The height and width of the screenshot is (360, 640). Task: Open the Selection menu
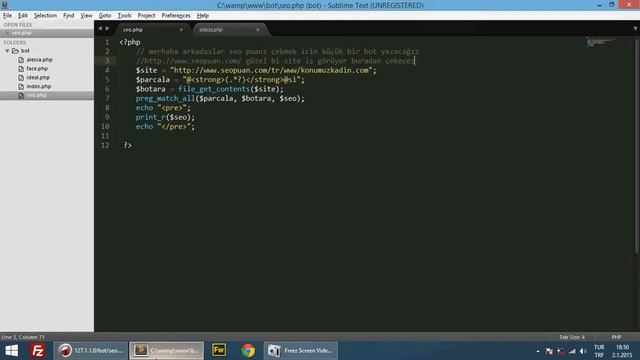45,16
